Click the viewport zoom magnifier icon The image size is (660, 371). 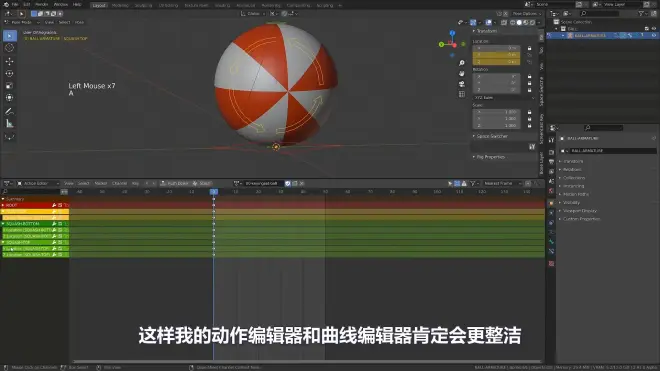pyautogui.click(x=462, y=63)
